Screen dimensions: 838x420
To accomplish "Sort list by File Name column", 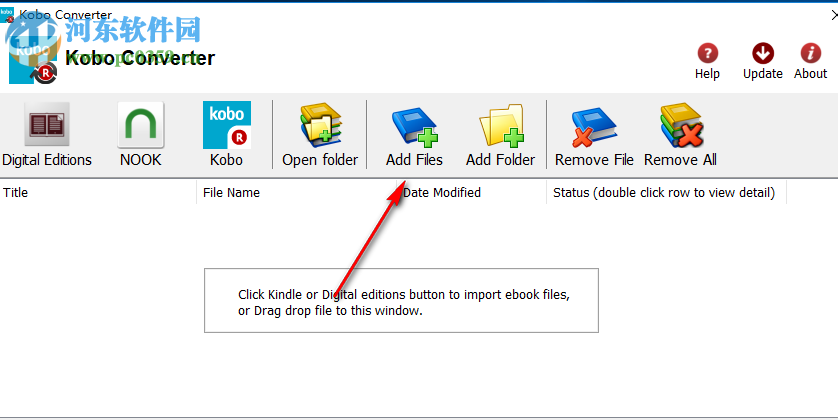I will [x=297, y=192].
